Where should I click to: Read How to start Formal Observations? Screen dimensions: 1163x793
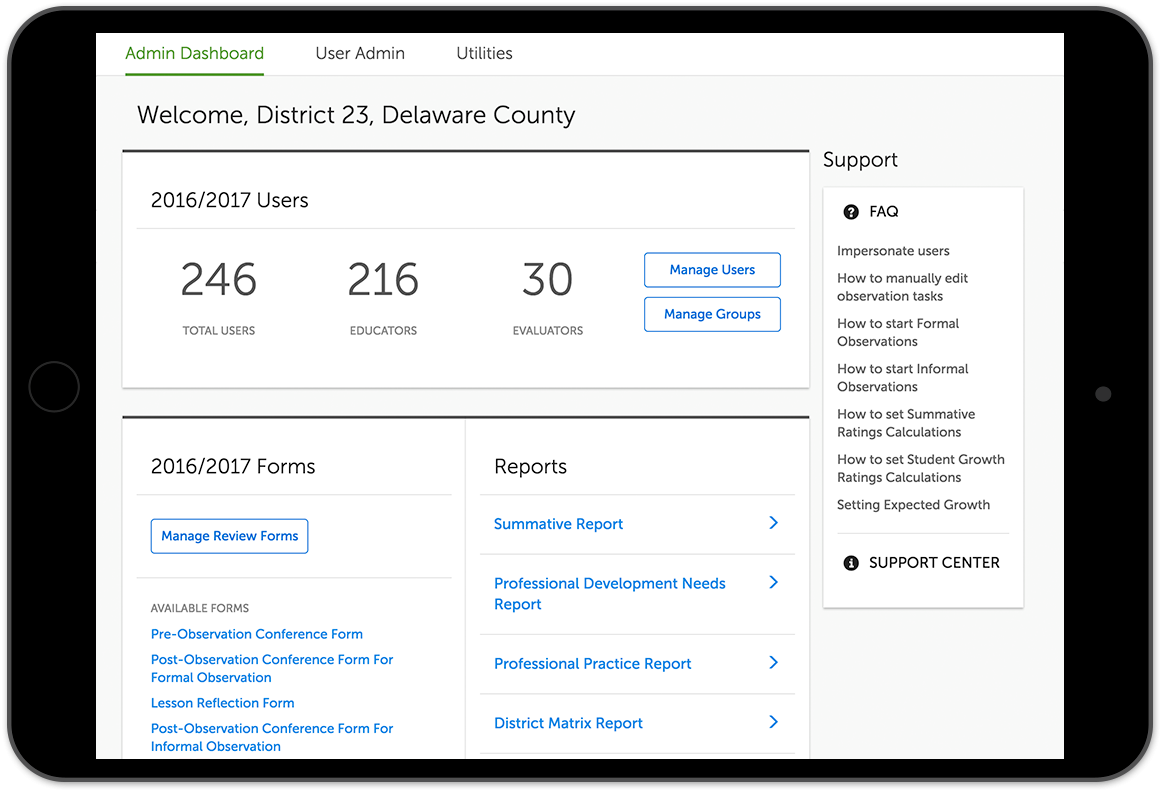[x=897, y=332]
